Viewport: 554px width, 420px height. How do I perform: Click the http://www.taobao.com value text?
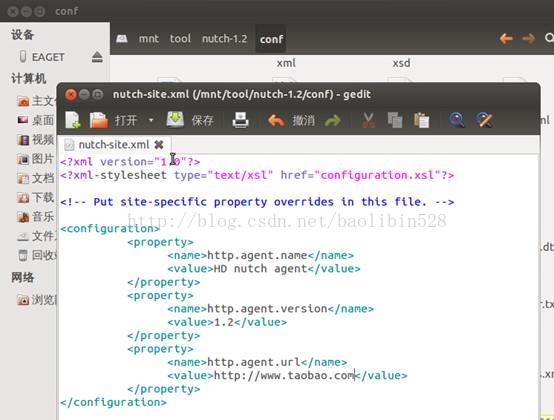[x=284, y=375]
